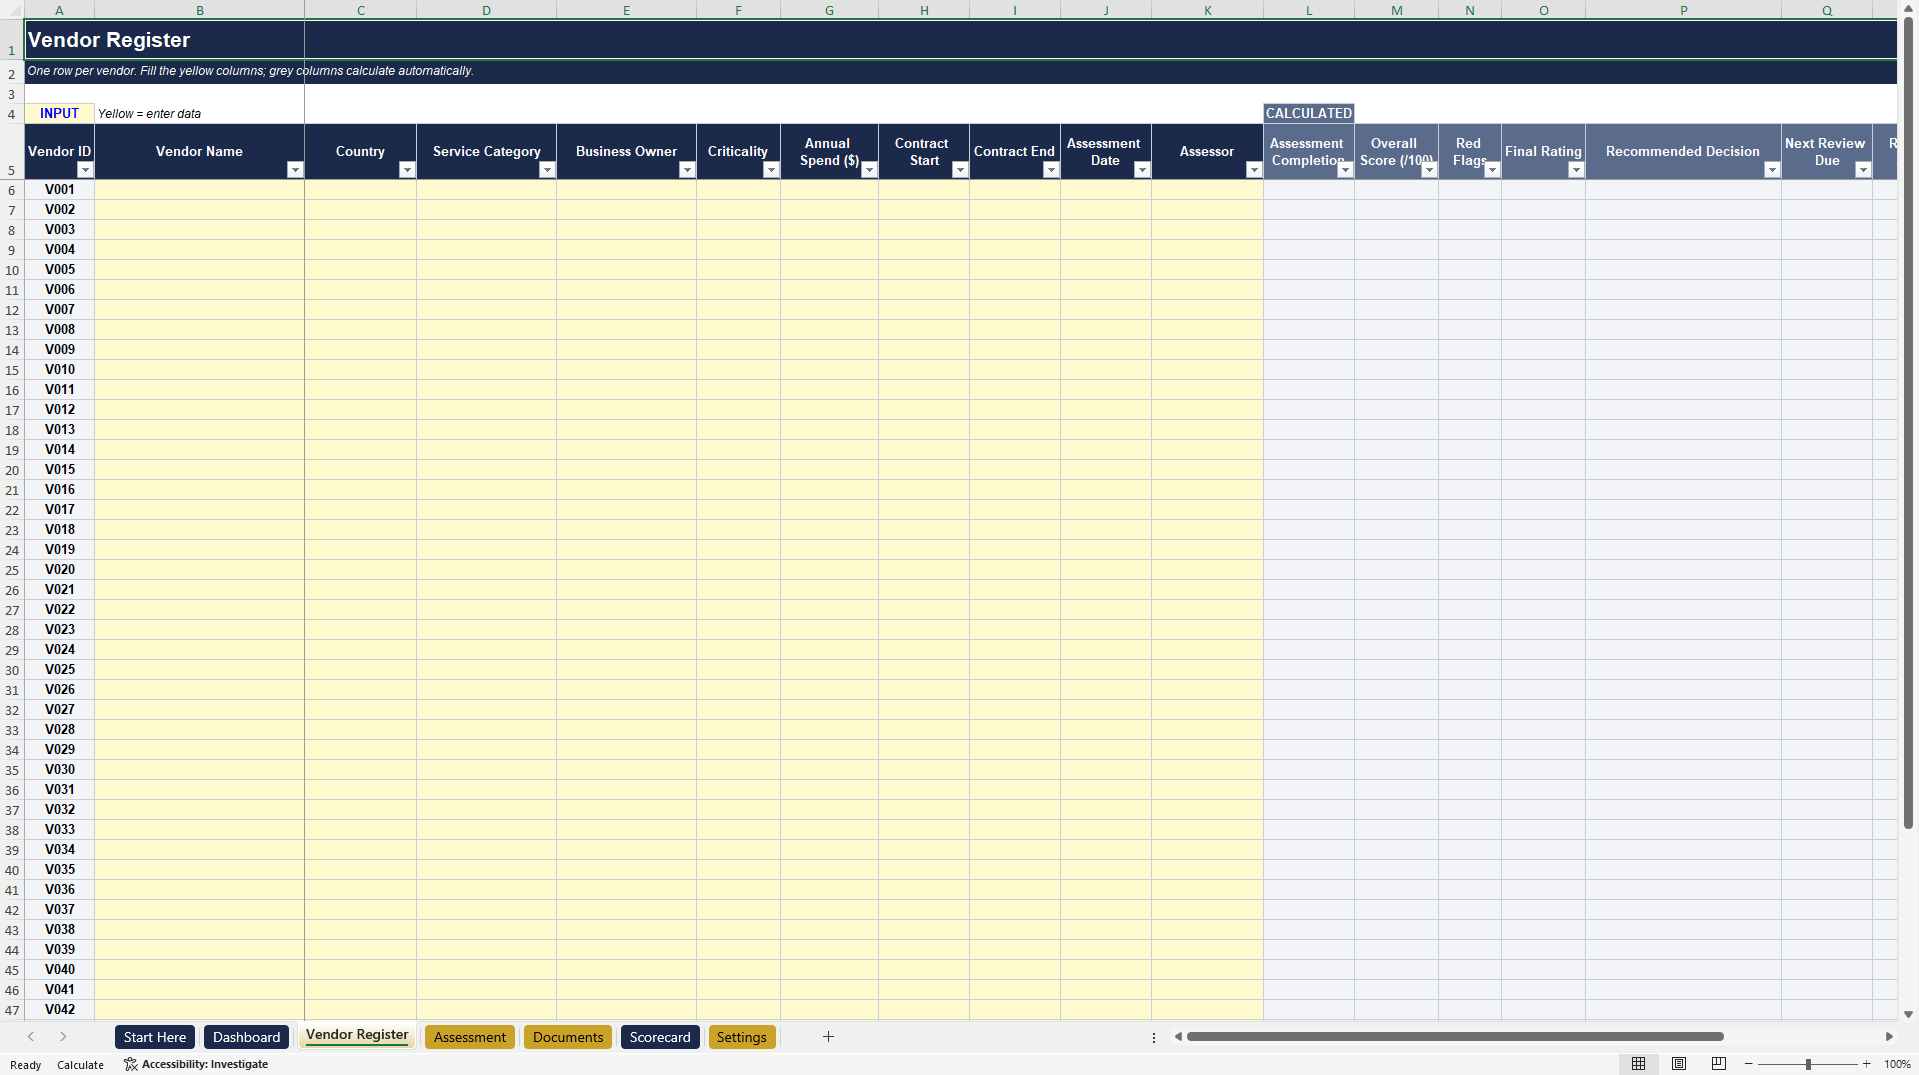The image size is (1919, 1075).
Task: Open Criticality filter dropdown
Action: 771,170
